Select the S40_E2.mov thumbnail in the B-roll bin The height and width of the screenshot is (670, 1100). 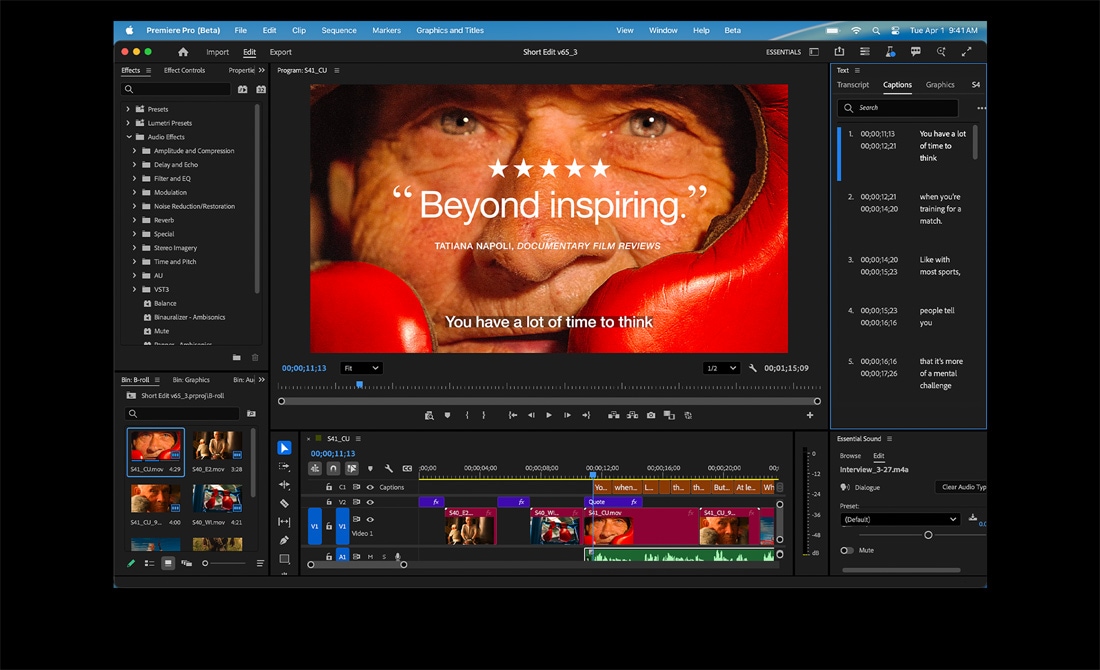coord(217,447)
